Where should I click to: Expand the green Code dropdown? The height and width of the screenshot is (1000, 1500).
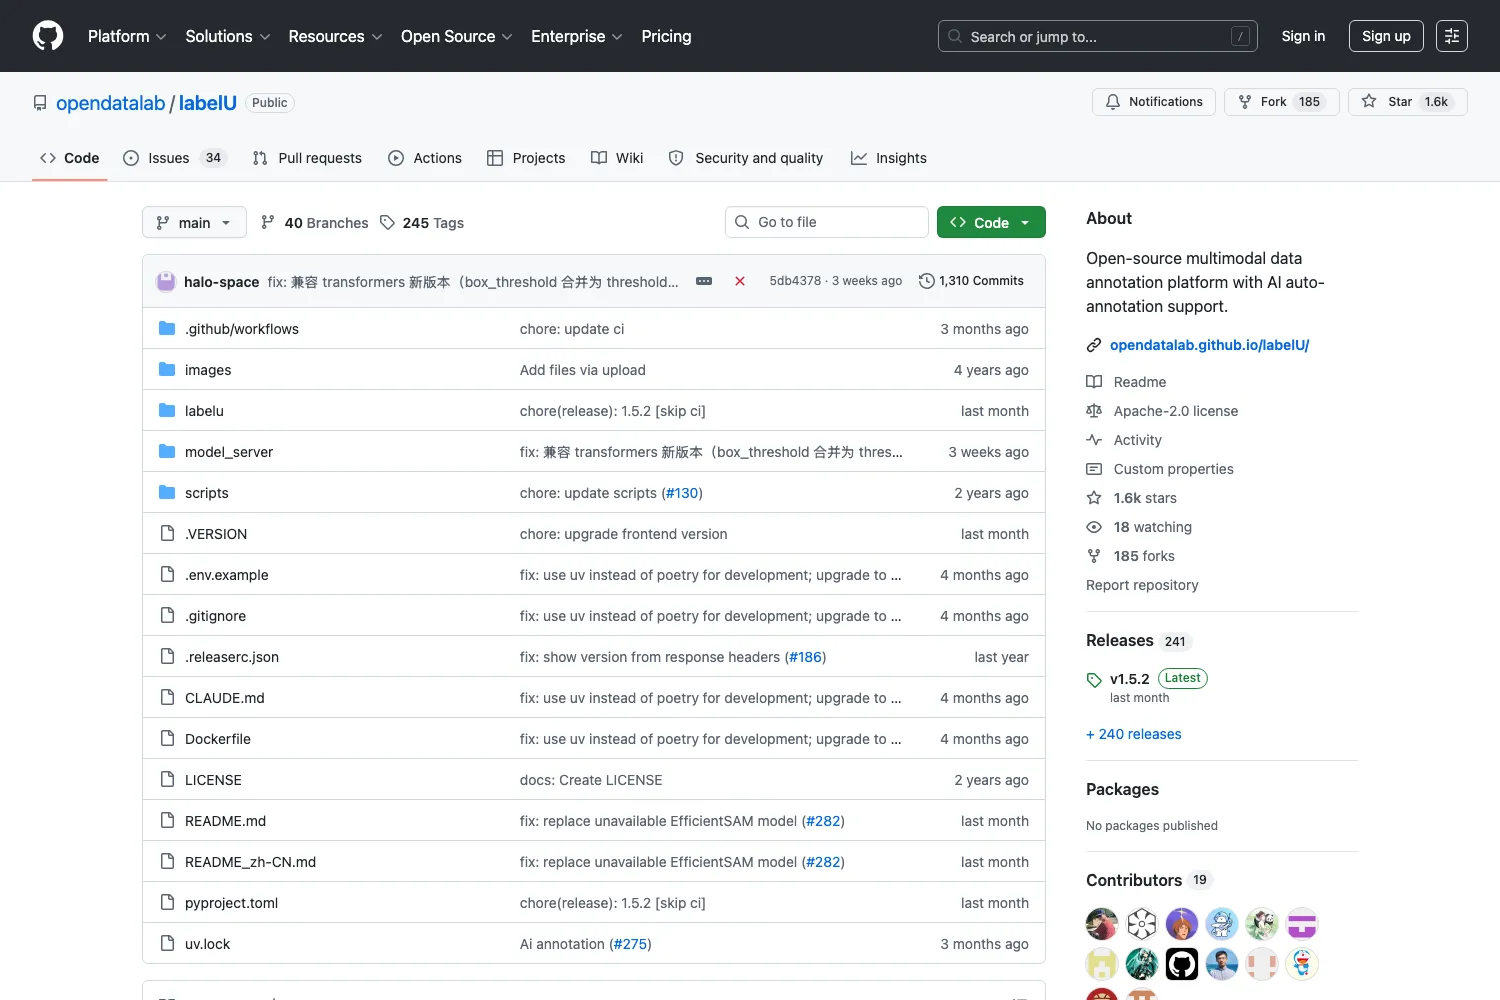(991, 222)
